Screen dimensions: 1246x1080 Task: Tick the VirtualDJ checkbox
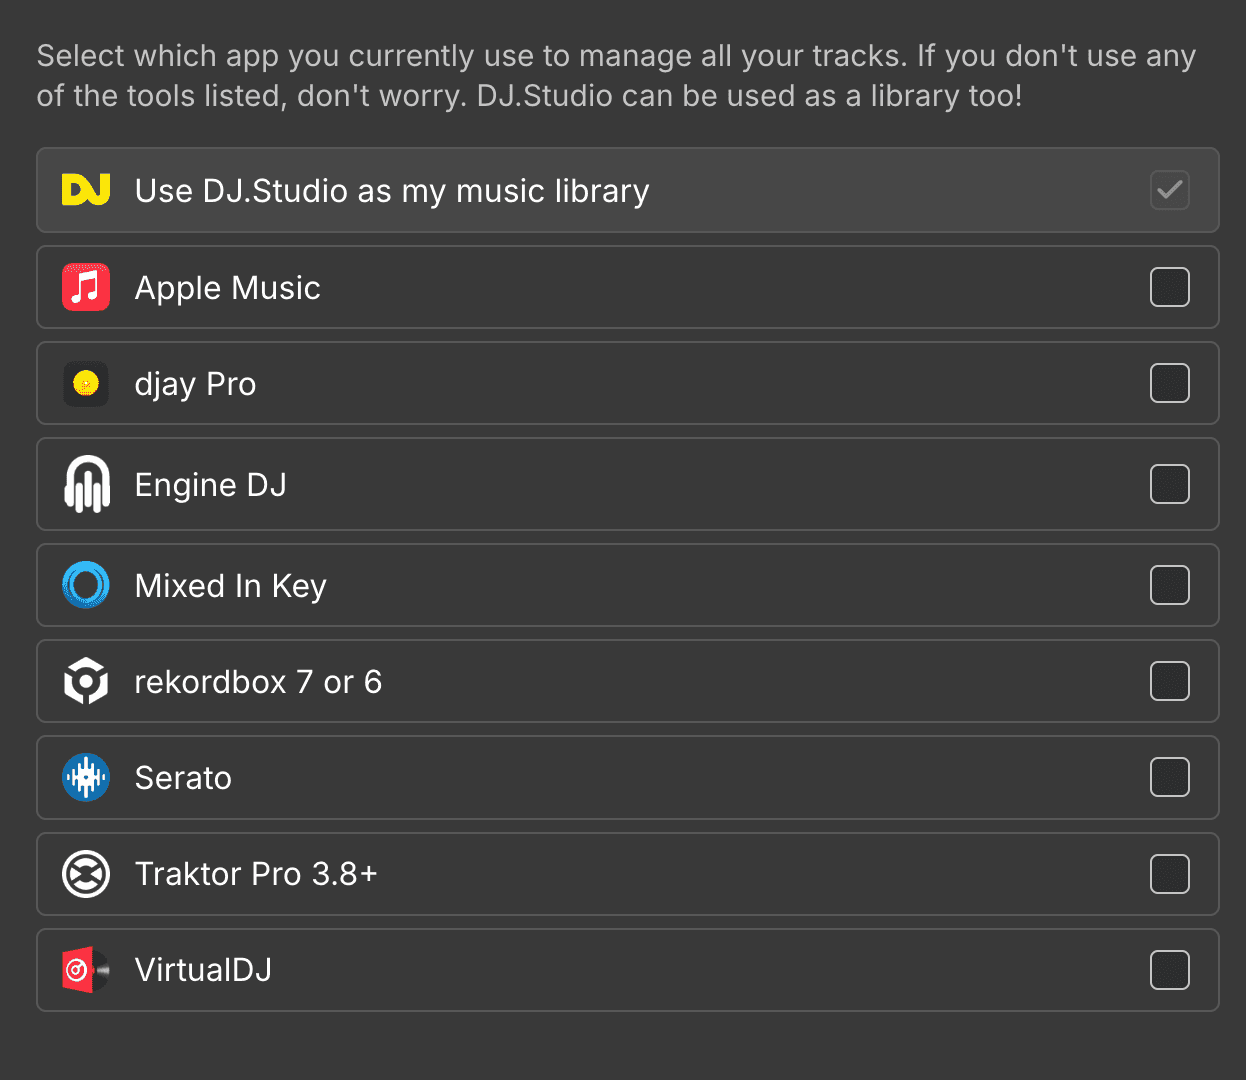tap(1169, 969)
